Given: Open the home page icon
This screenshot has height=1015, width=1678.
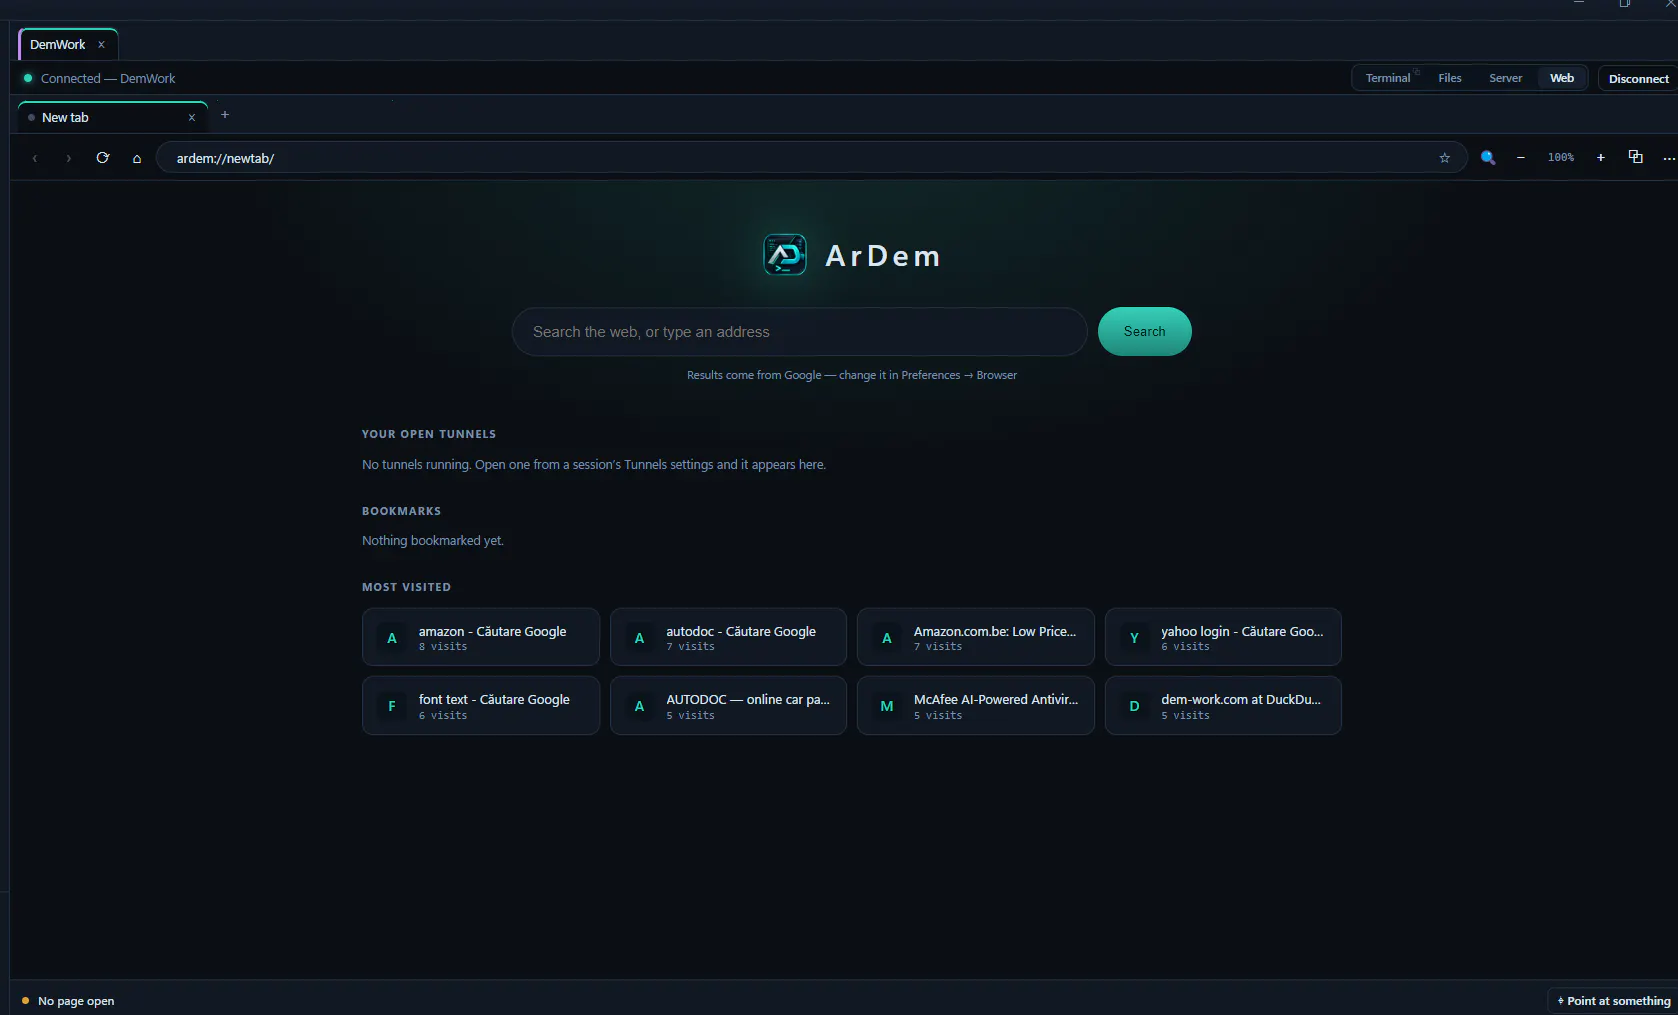Looking at the screenshot, I should pos(137,158).
